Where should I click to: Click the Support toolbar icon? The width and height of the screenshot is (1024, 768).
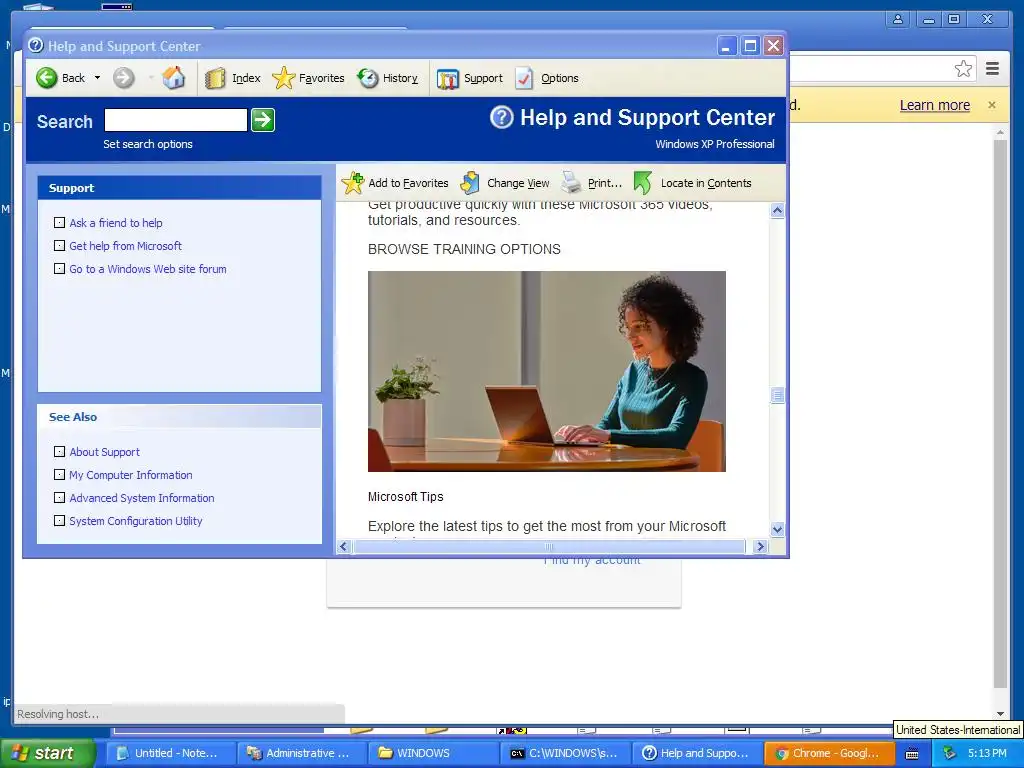(448, 78)
